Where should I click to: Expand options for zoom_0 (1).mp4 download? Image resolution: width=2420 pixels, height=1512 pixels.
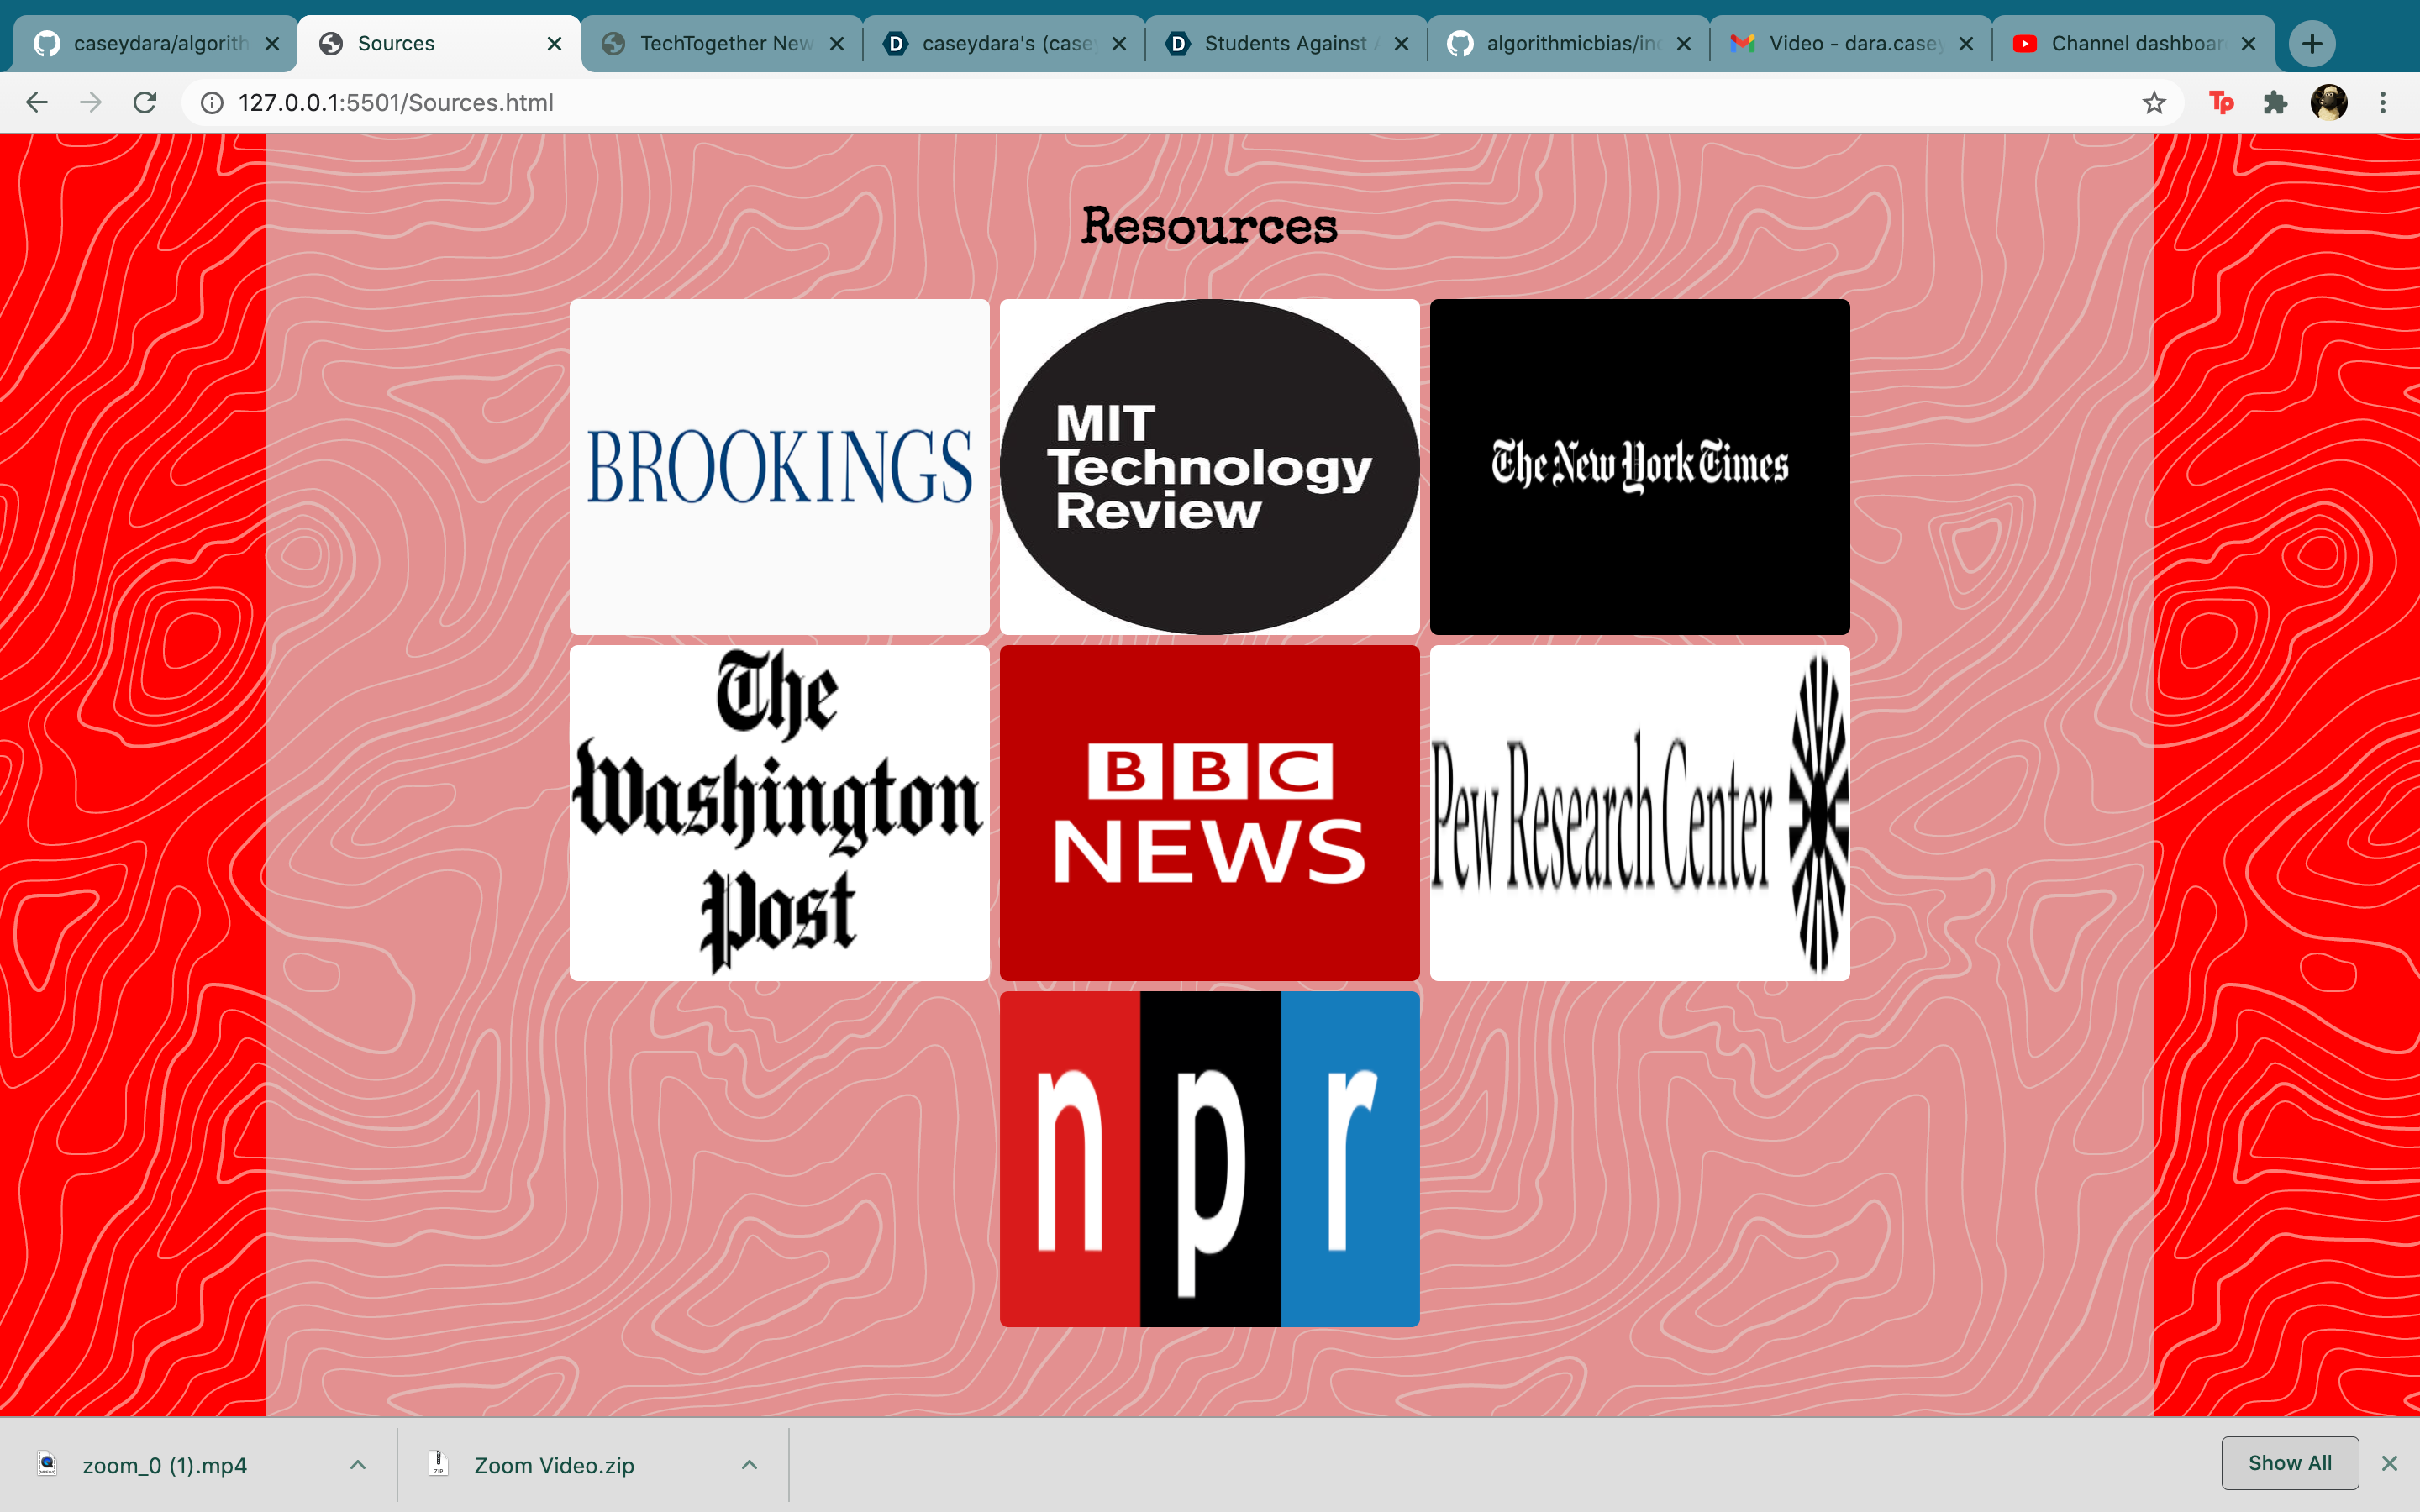click(358, 1465)
